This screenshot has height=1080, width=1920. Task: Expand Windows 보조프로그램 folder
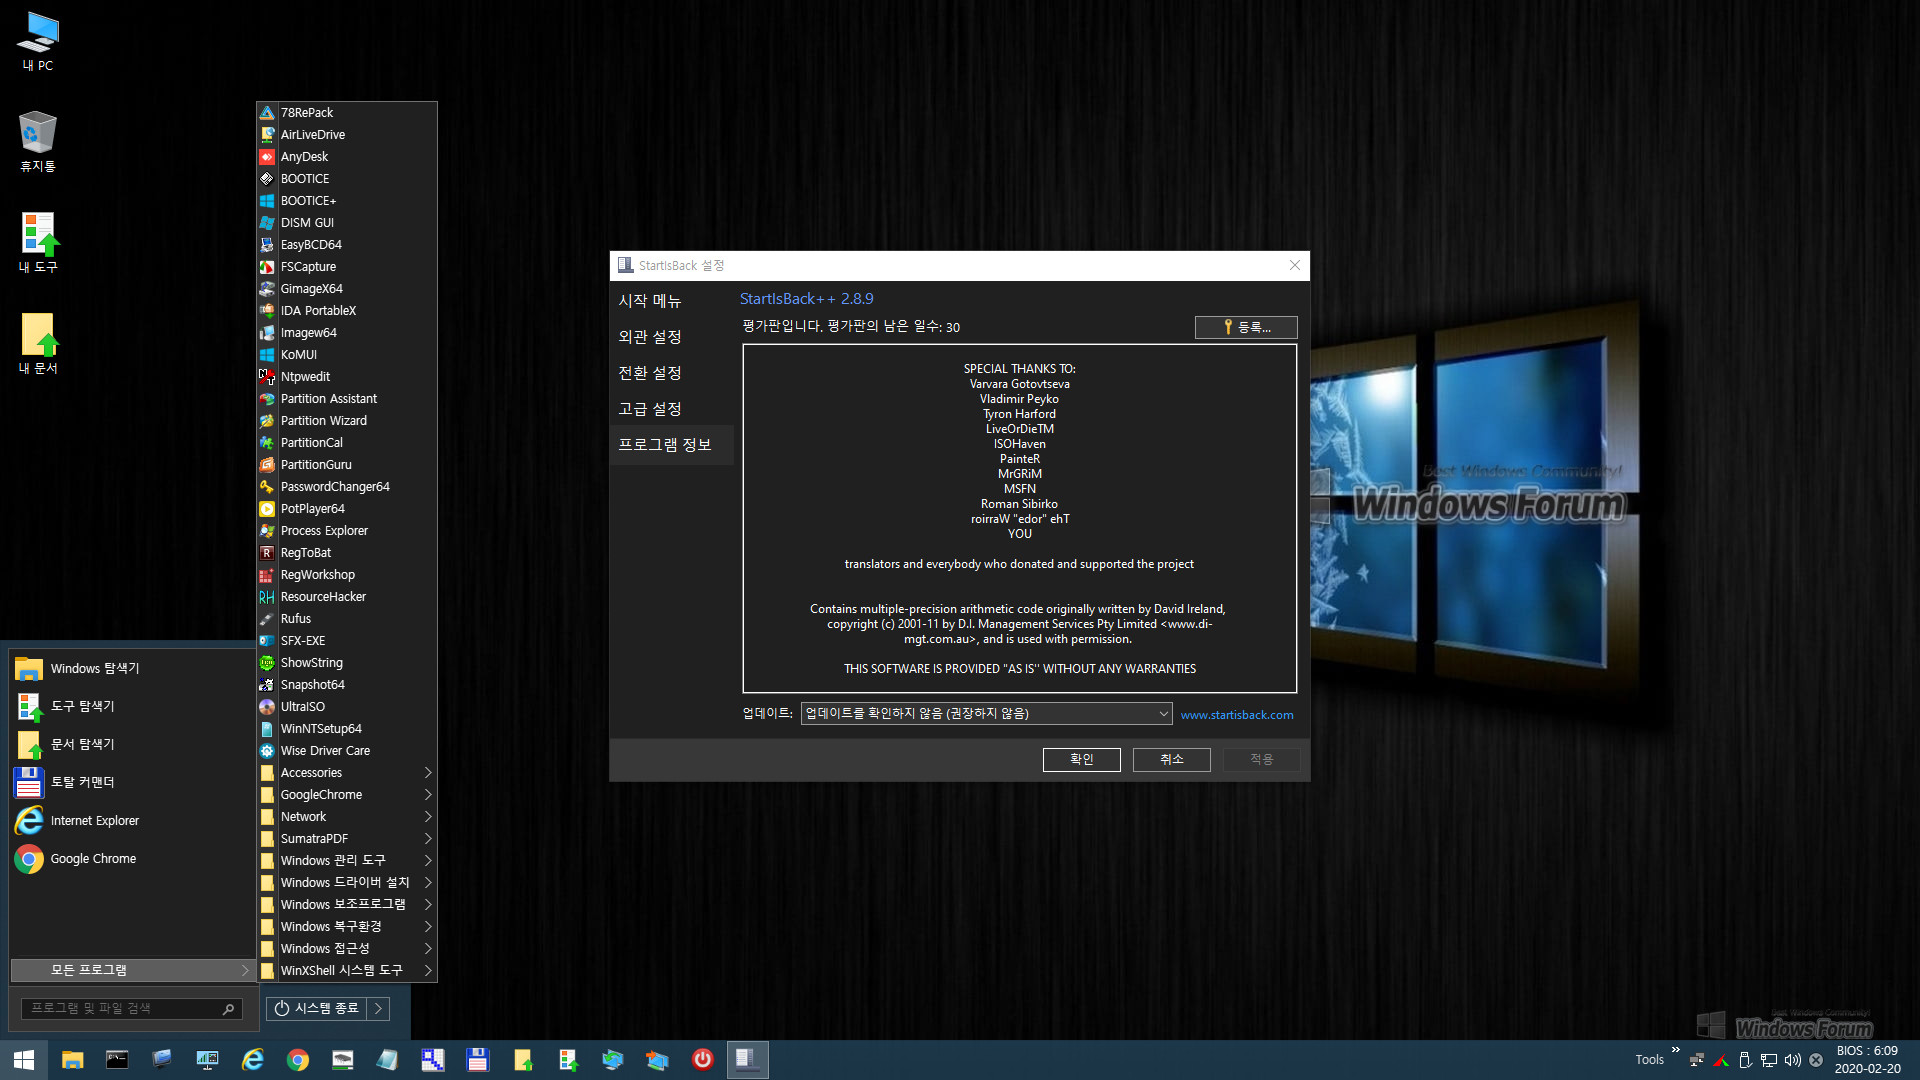coord(345,905)
